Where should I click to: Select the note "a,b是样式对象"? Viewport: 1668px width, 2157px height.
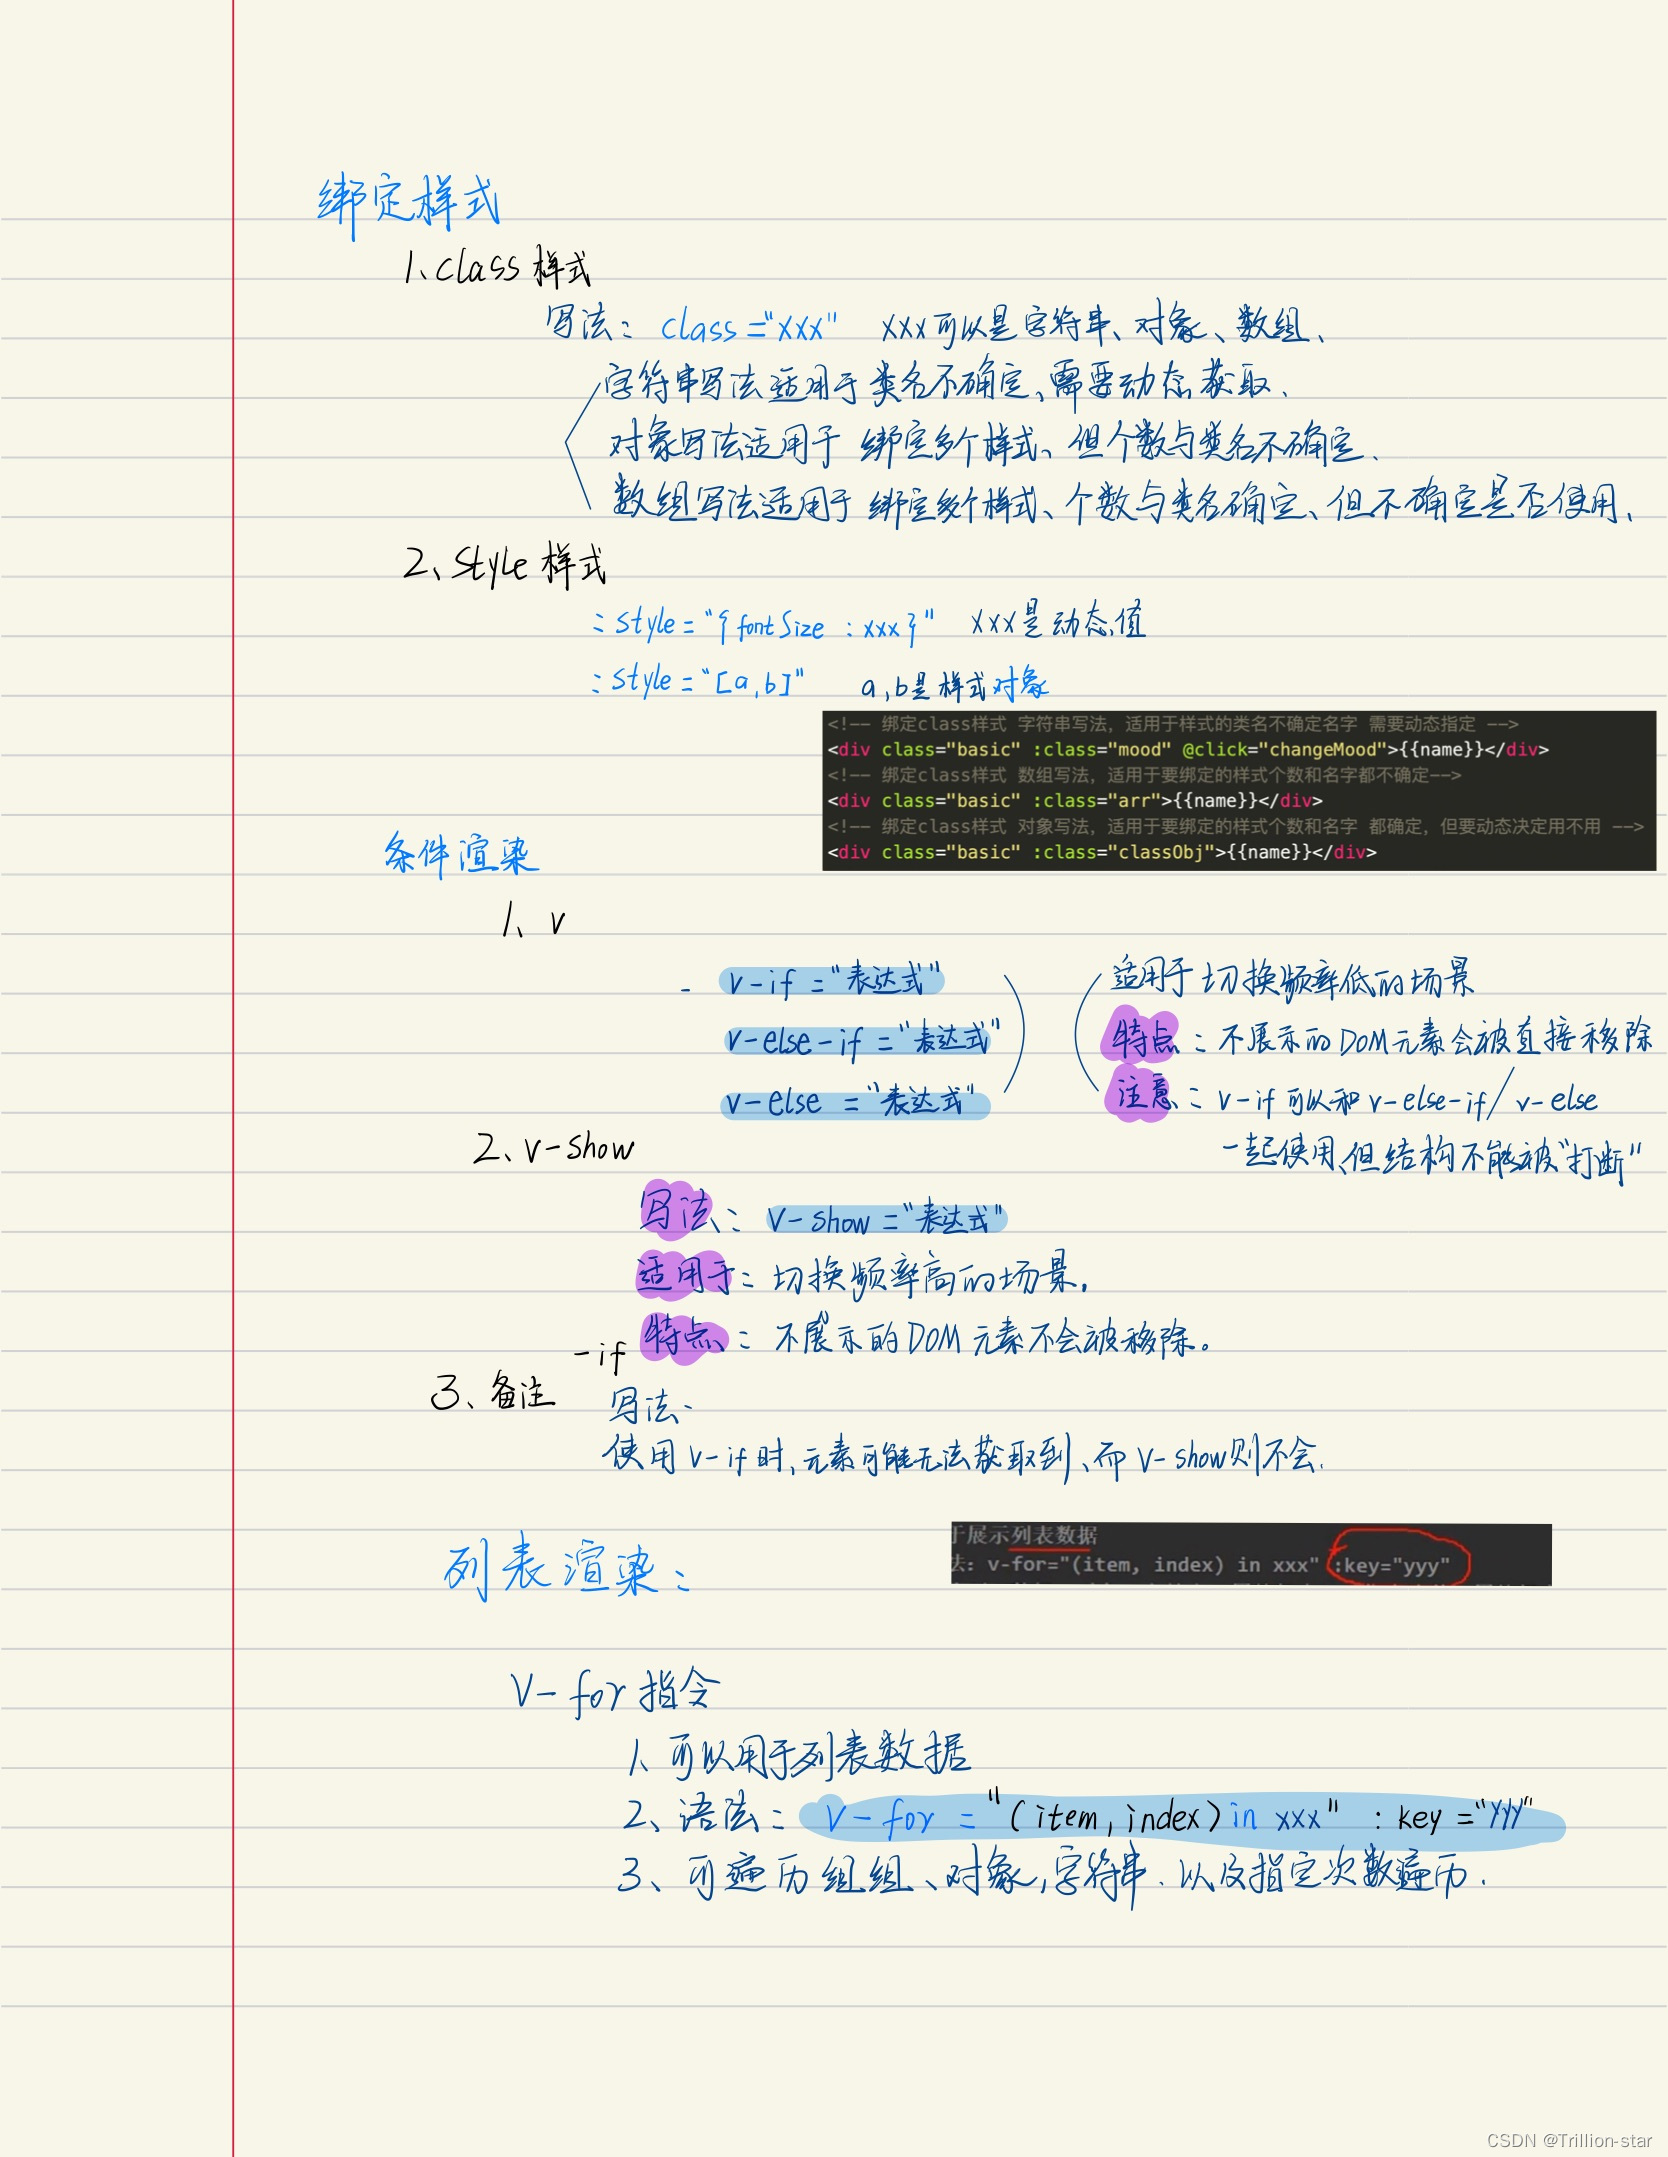(x=954, y=685)
